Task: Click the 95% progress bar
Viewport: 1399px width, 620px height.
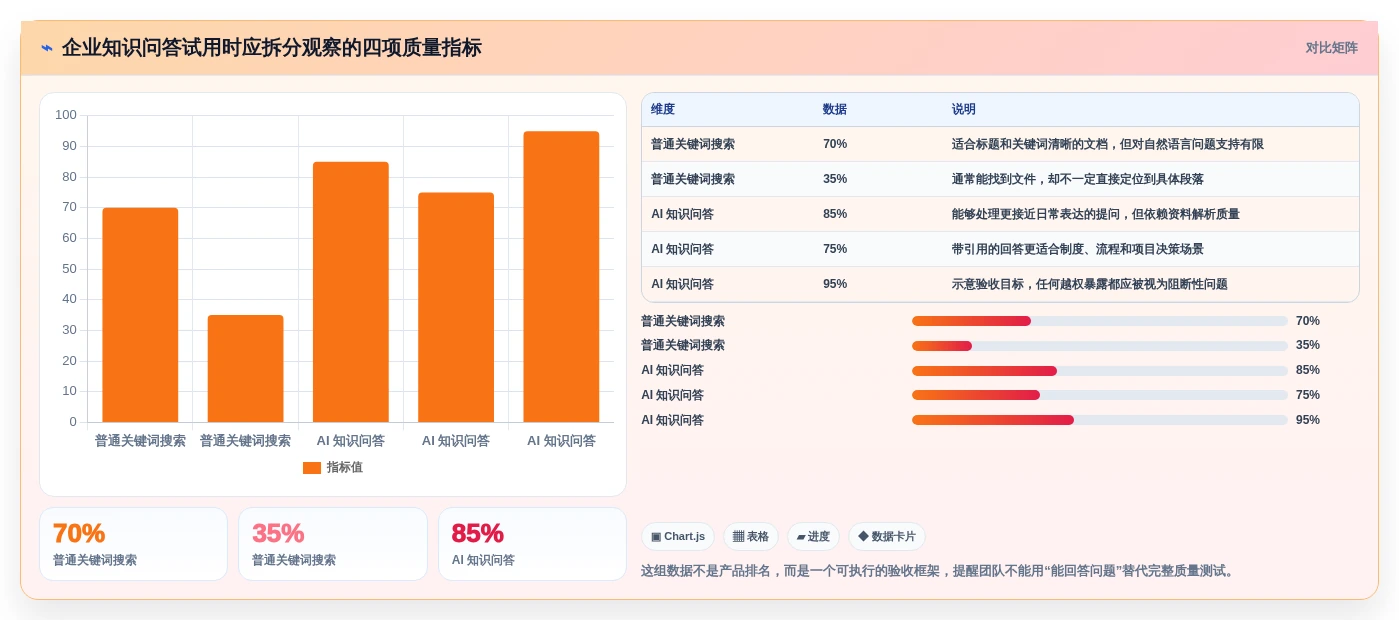Action: point(1100,420)
